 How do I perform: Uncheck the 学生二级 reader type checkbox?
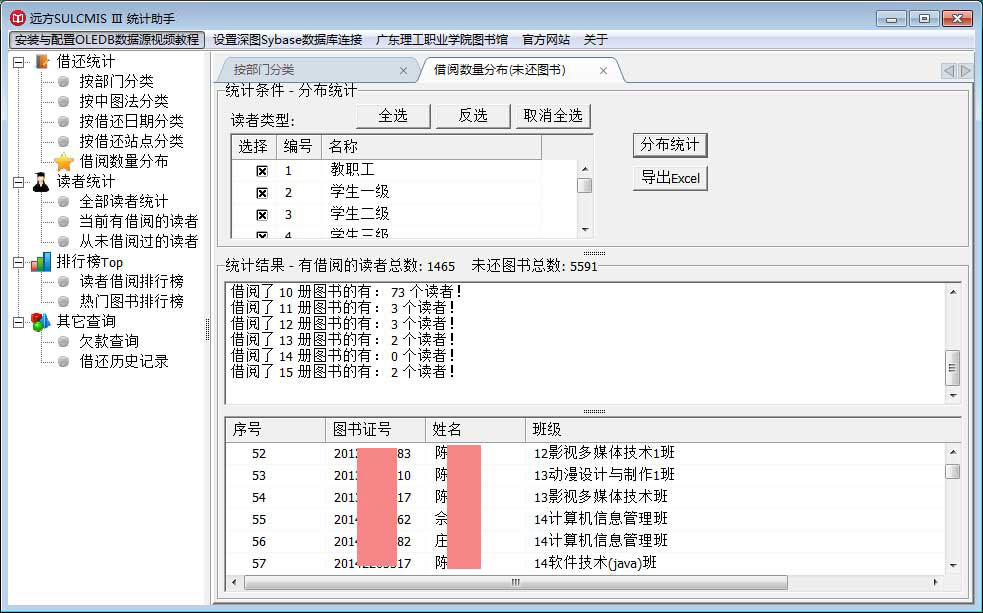coord(262,215)
